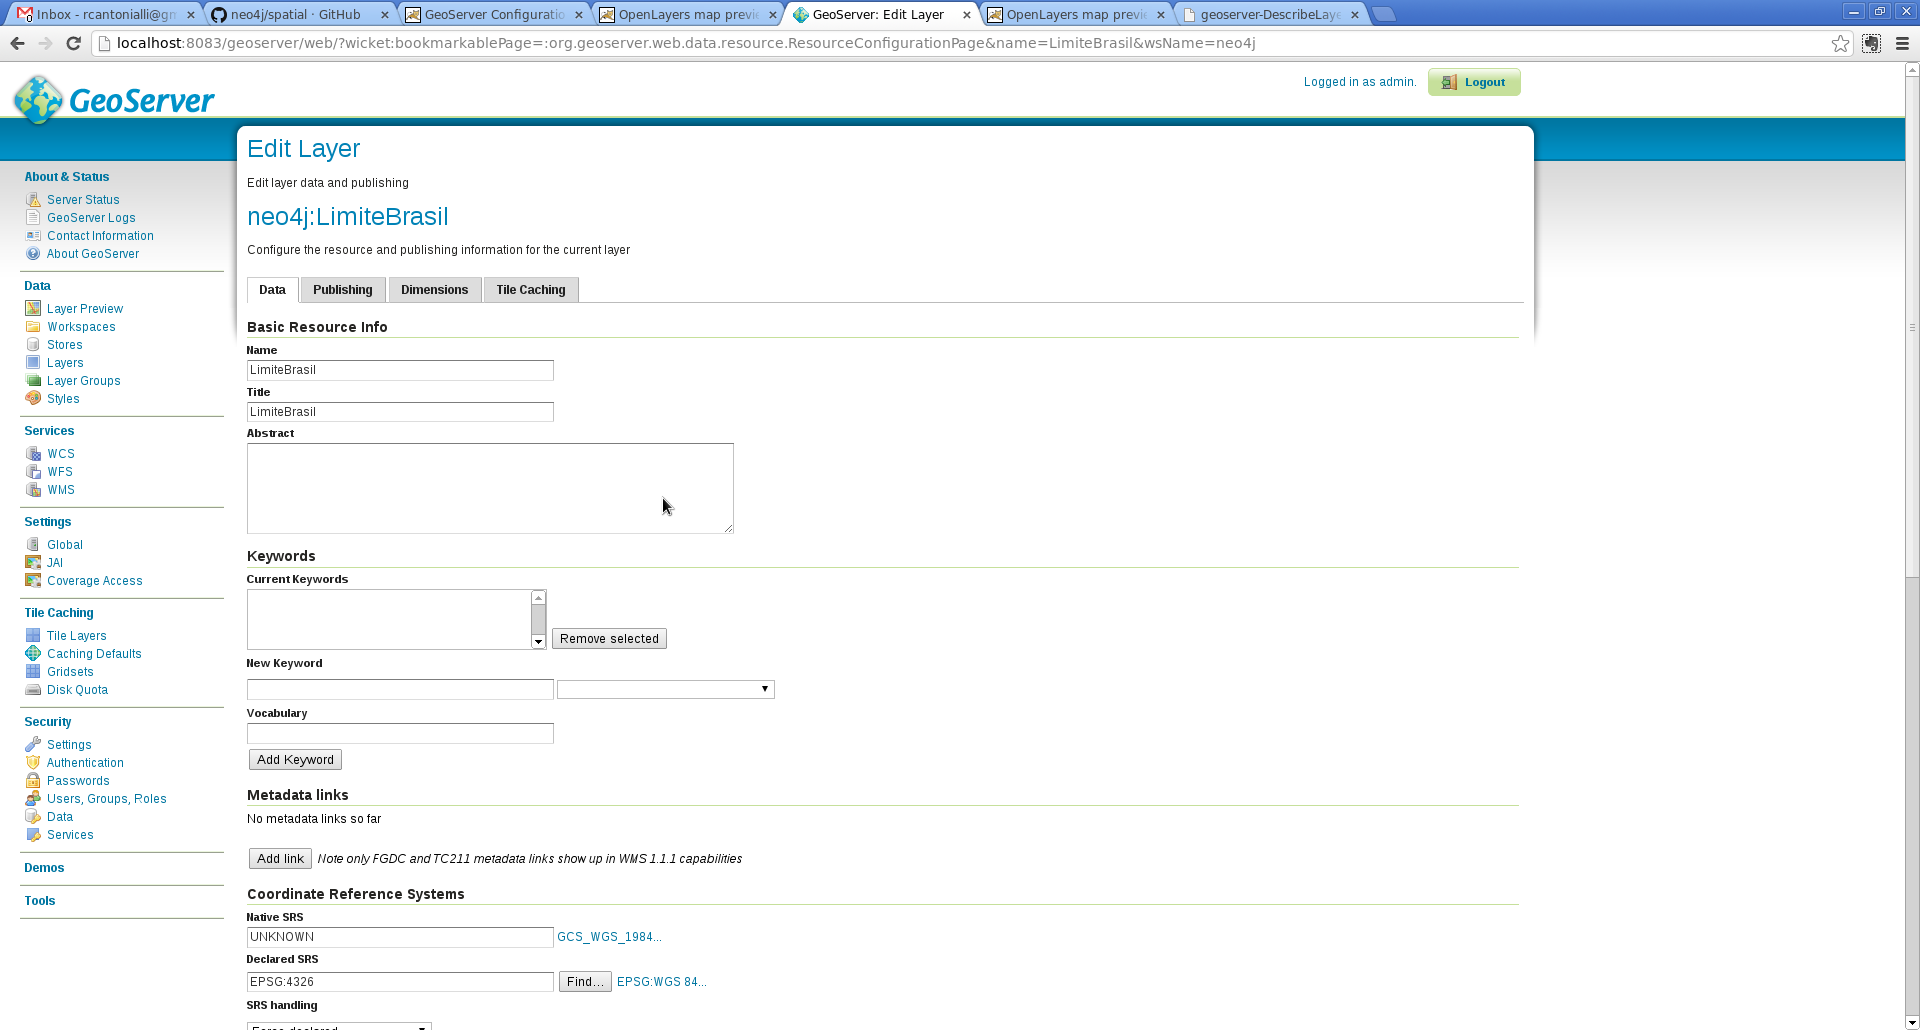Open the GCS_WGS_1984... native SRS link

[609, 937]
